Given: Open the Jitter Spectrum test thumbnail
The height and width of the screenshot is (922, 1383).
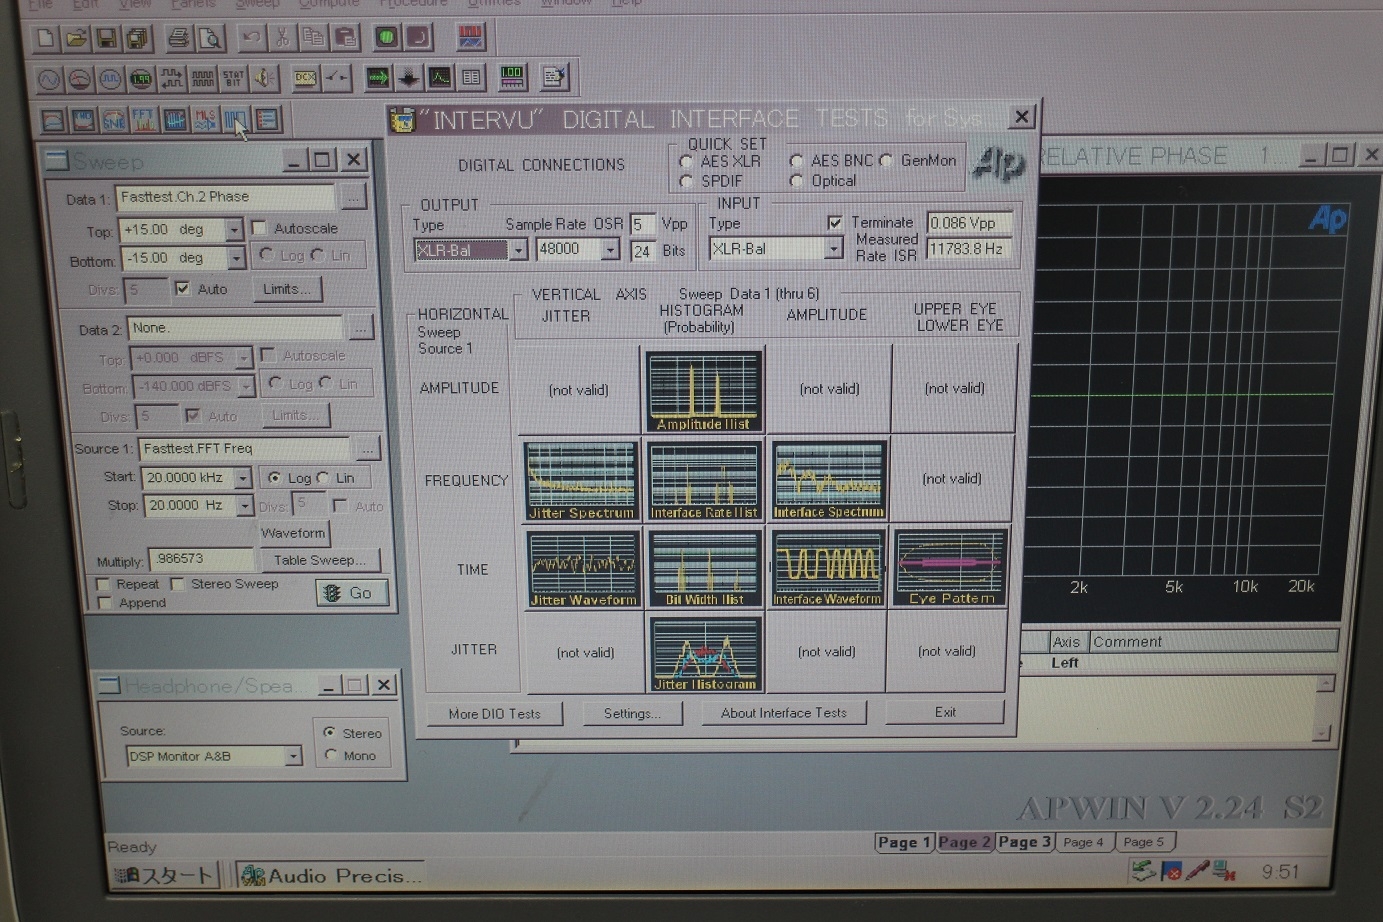Looking at the screenshot, I should [x=581, y=481].
